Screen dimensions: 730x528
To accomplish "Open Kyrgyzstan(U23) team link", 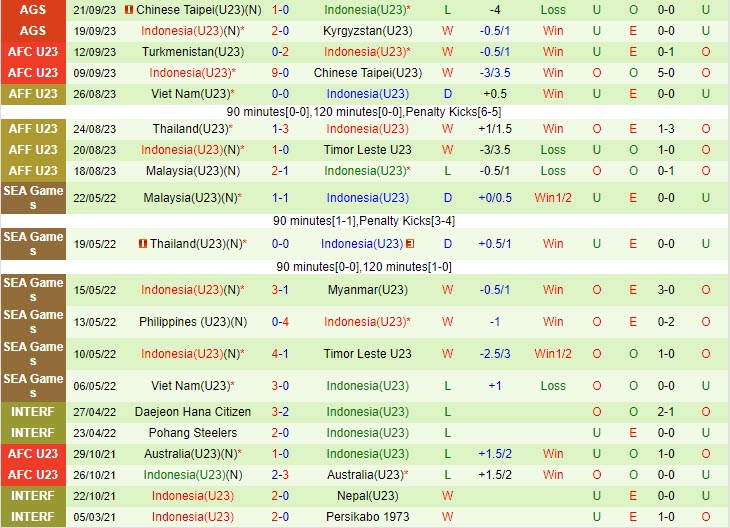I will tap(368, 31).
